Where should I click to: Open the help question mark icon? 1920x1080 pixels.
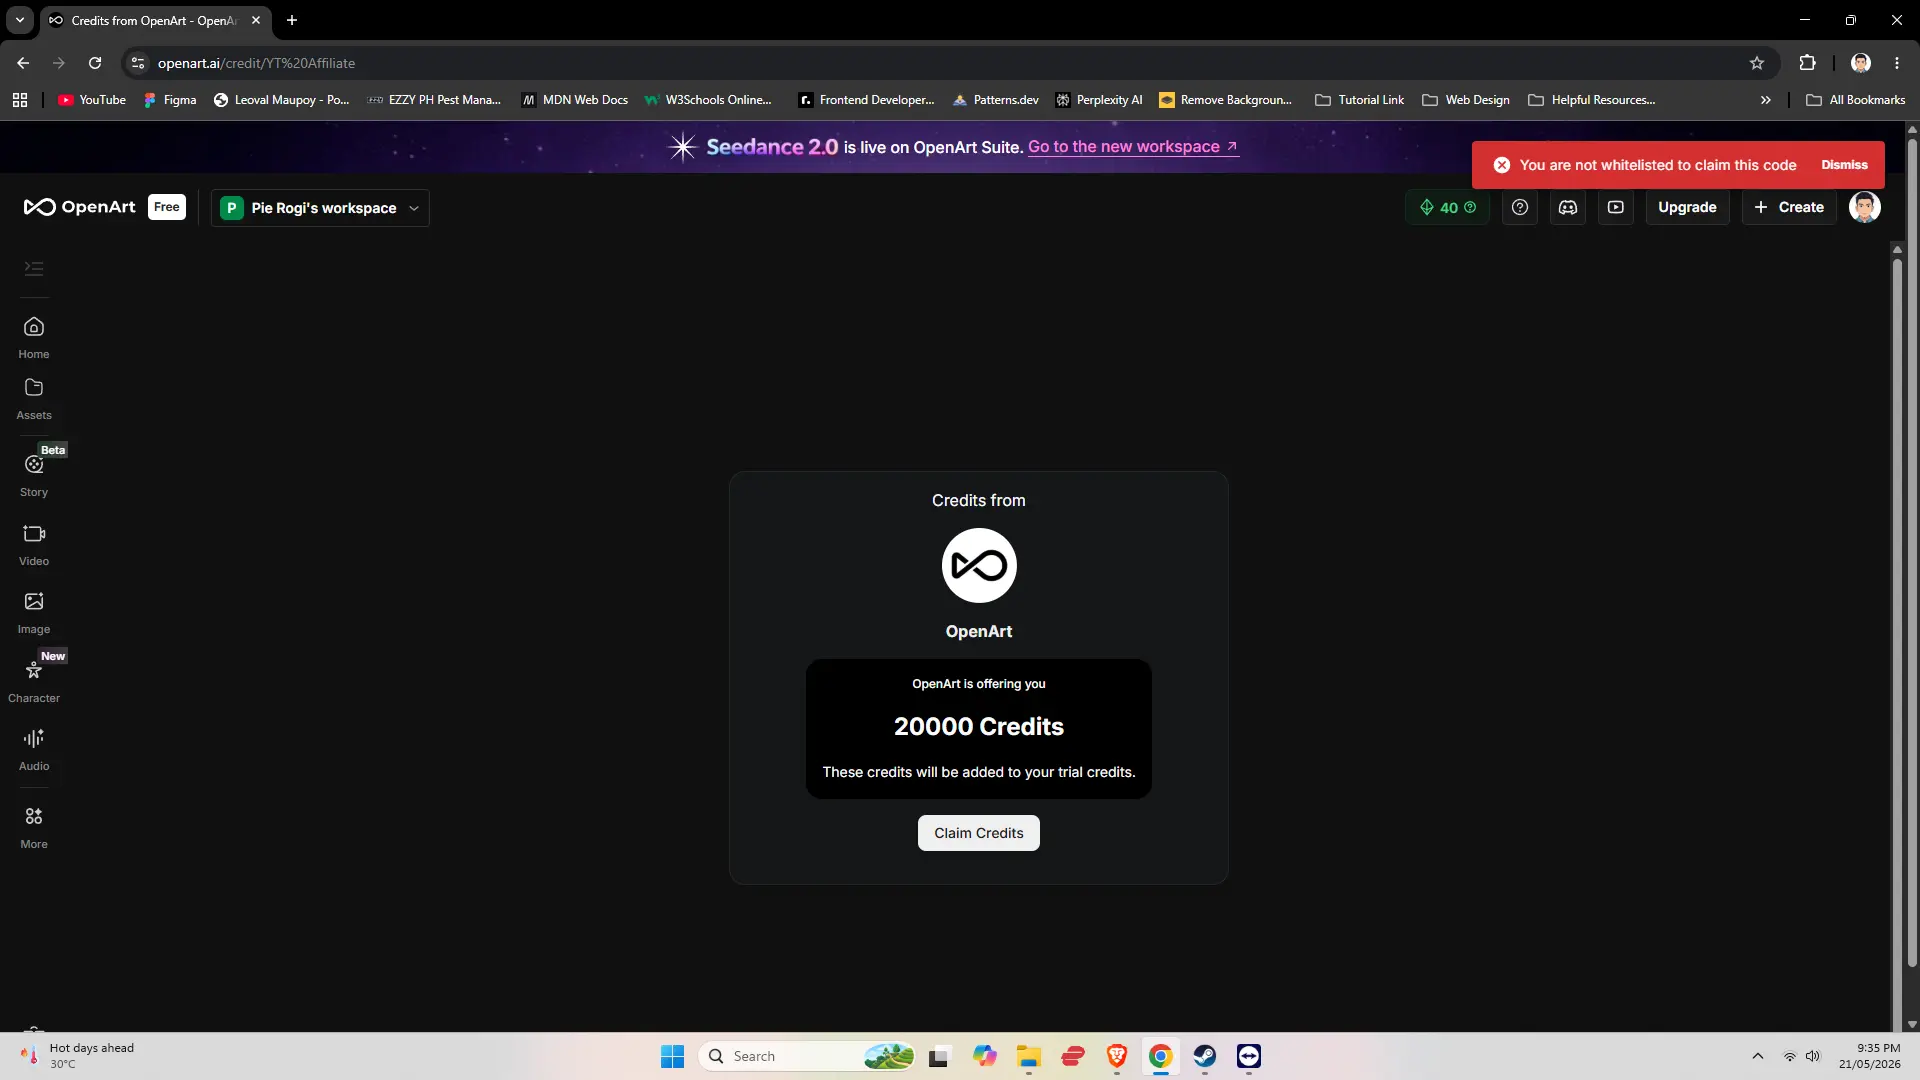click(x=1520, y=207)
